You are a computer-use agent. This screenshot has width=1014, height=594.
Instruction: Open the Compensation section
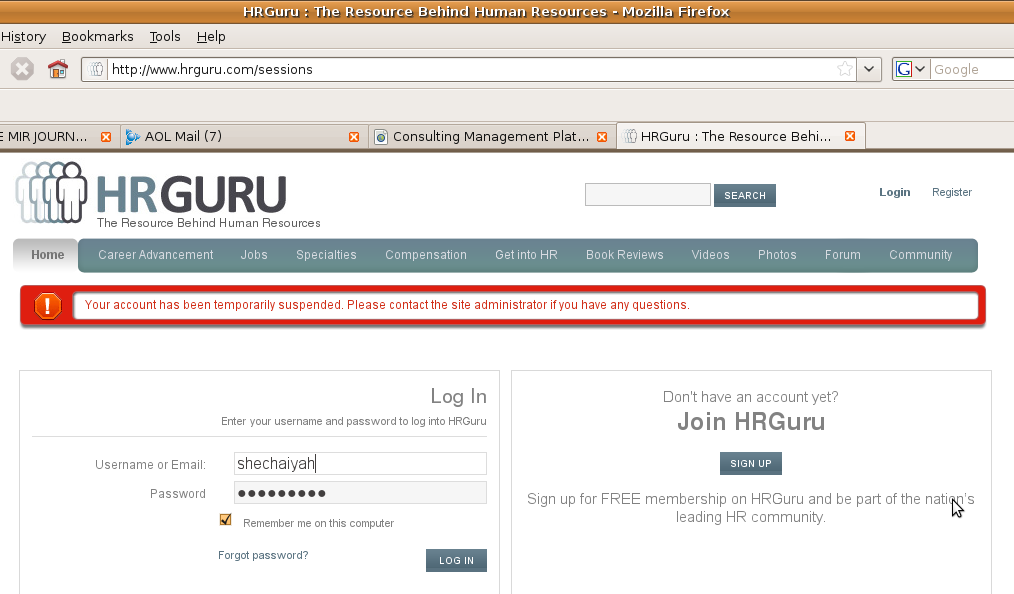426,255
